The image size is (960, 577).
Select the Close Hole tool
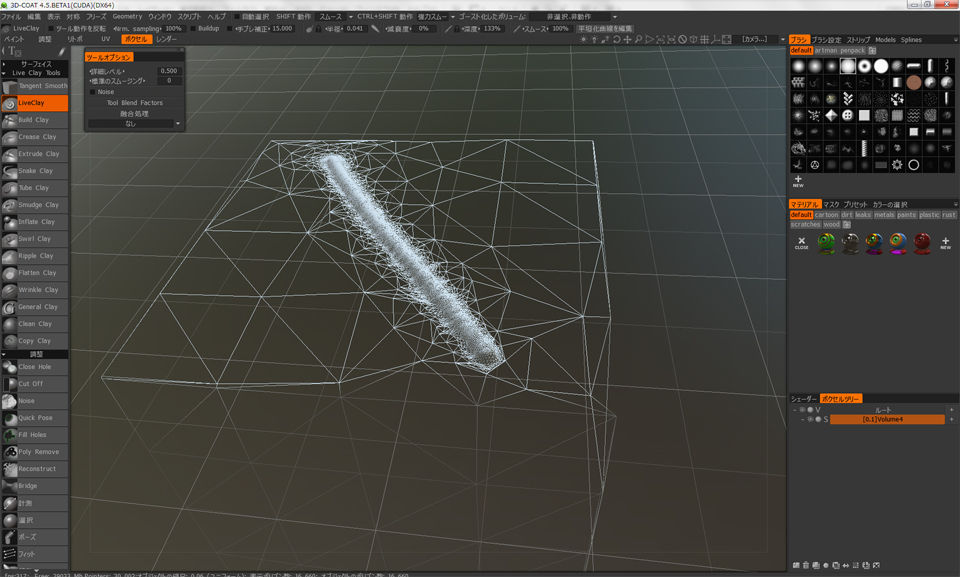tap(35, 367)
